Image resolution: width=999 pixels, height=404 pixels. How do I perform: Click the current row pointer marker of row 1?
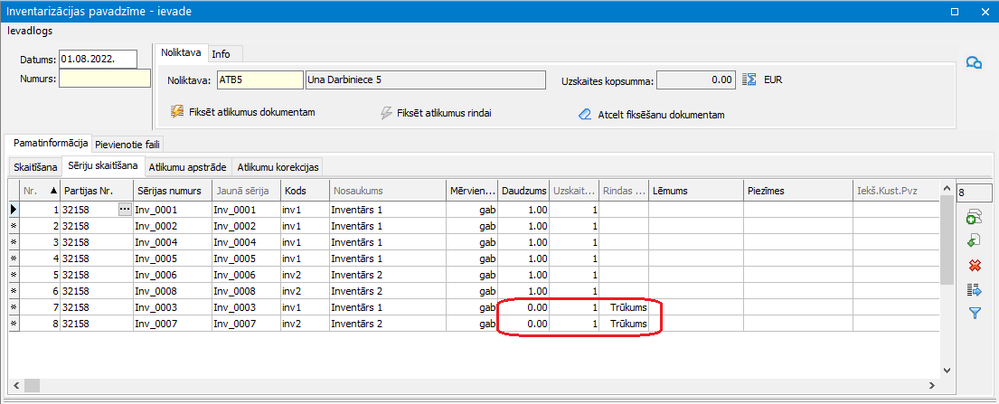13,208
